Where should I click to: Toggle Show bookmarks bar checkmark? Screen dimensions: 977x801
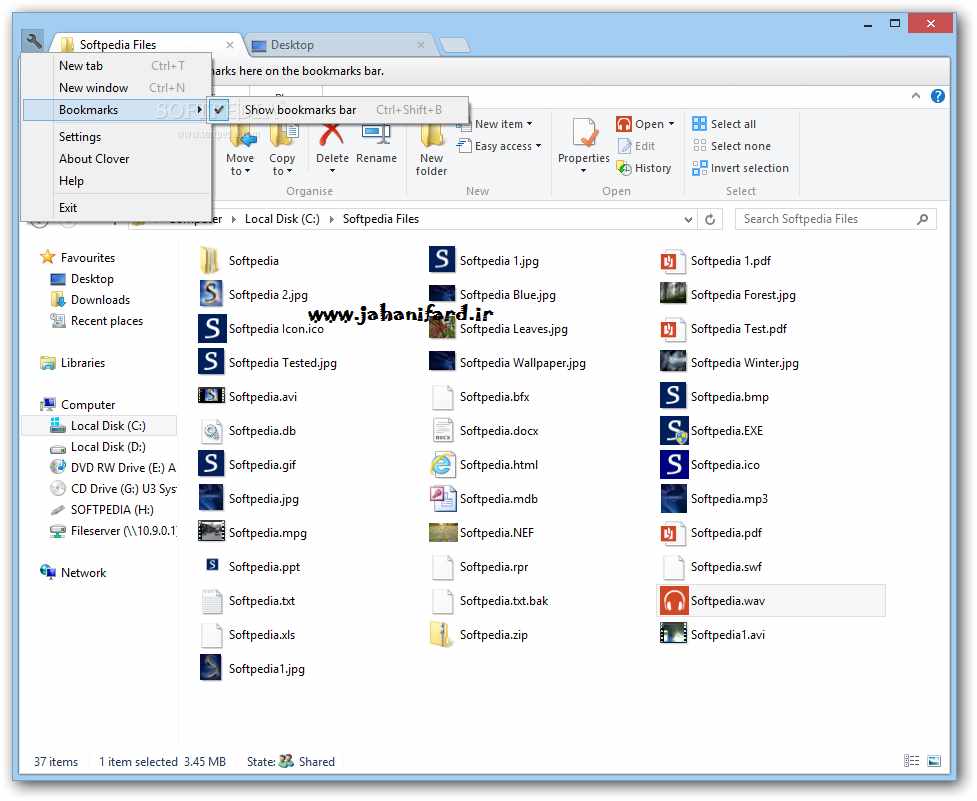[x=221, y=110]
